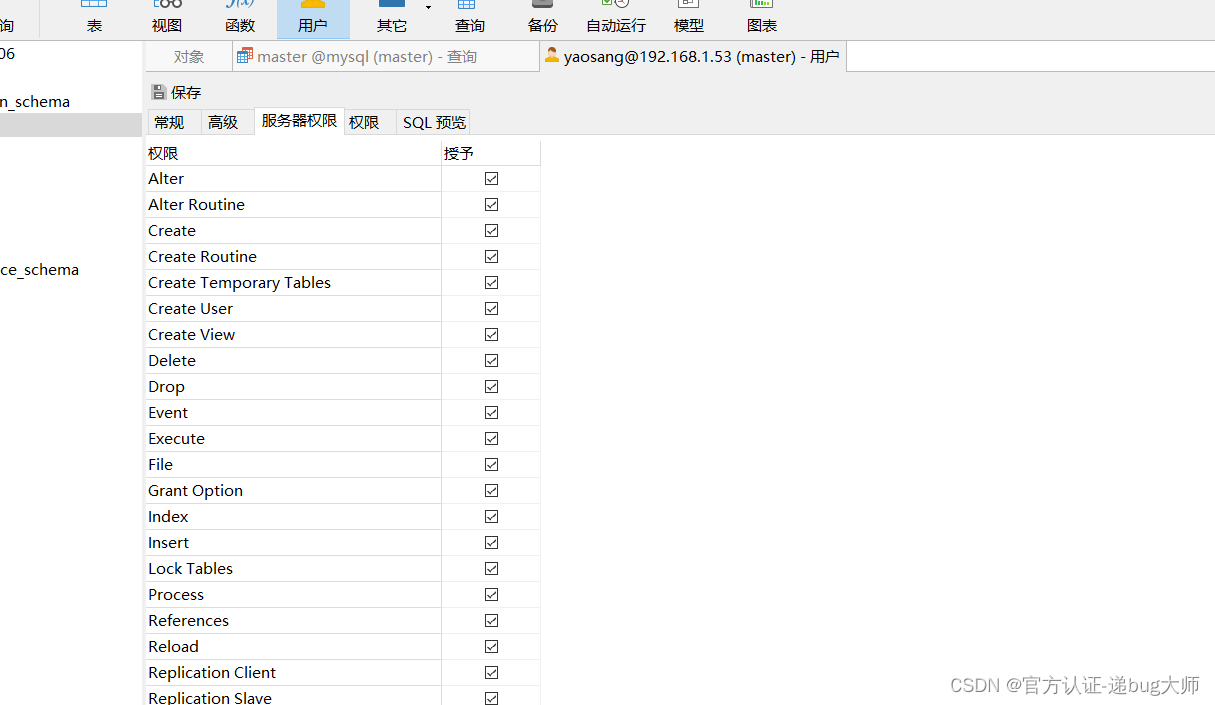
Task: Select the Replication Client row label
Action: click(212, 673)
